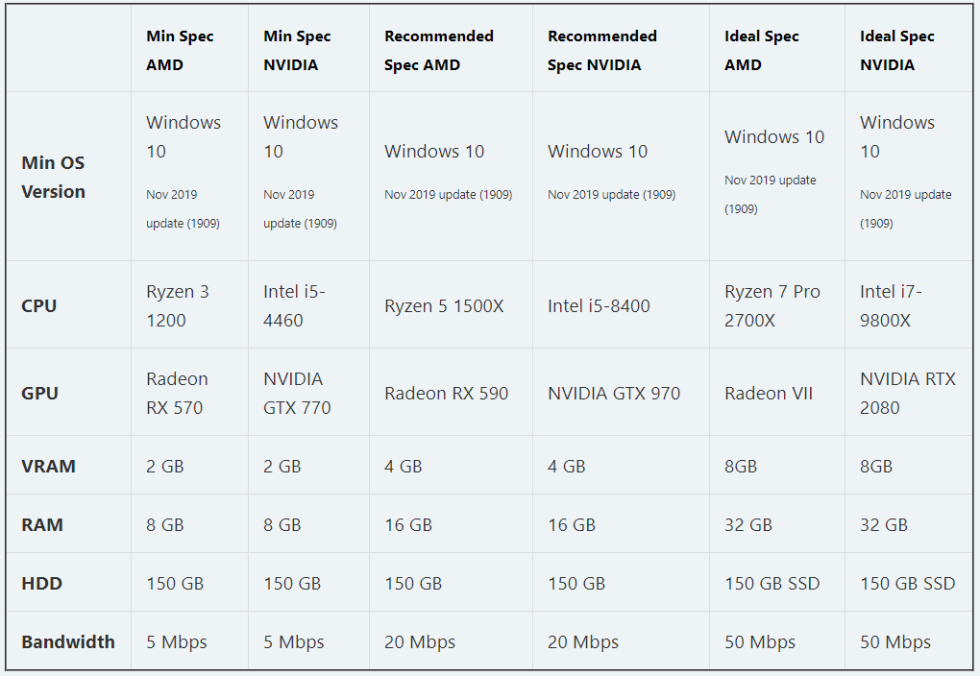The height and width of the screenshot is (676, 980).
Task: Click the 32 GB RAM cell under Ideal AMD
Action: 748,524
